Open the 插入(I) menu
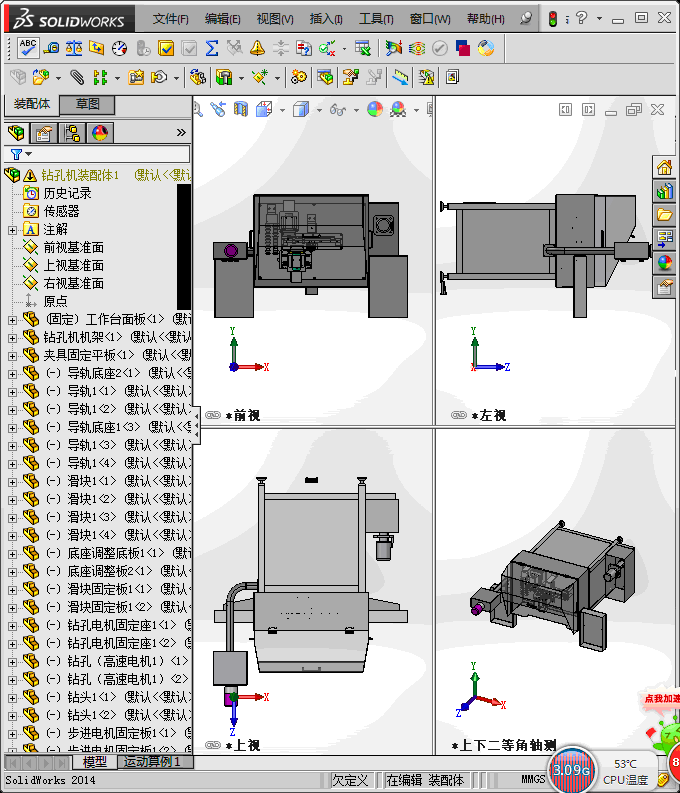This screenshot has height=793, width=680. coord(326,19)
